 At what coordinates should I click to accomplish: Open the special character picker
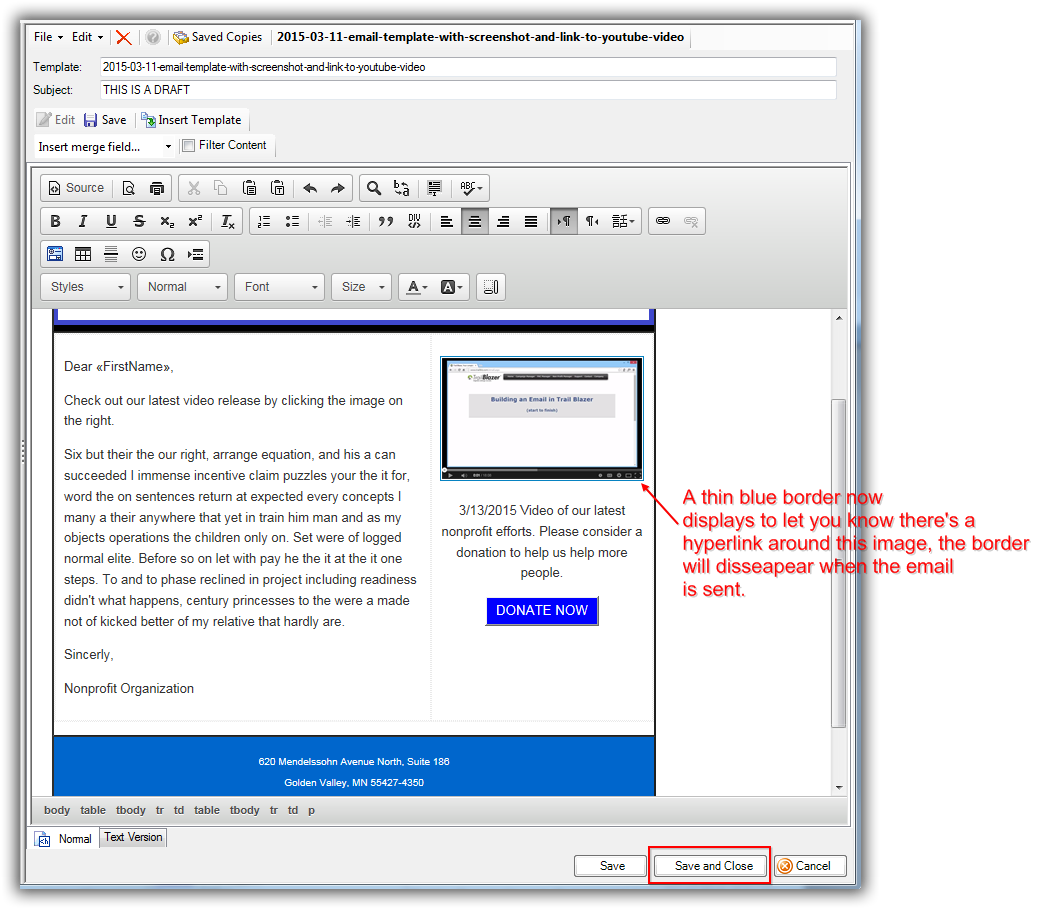click(167, 254)
